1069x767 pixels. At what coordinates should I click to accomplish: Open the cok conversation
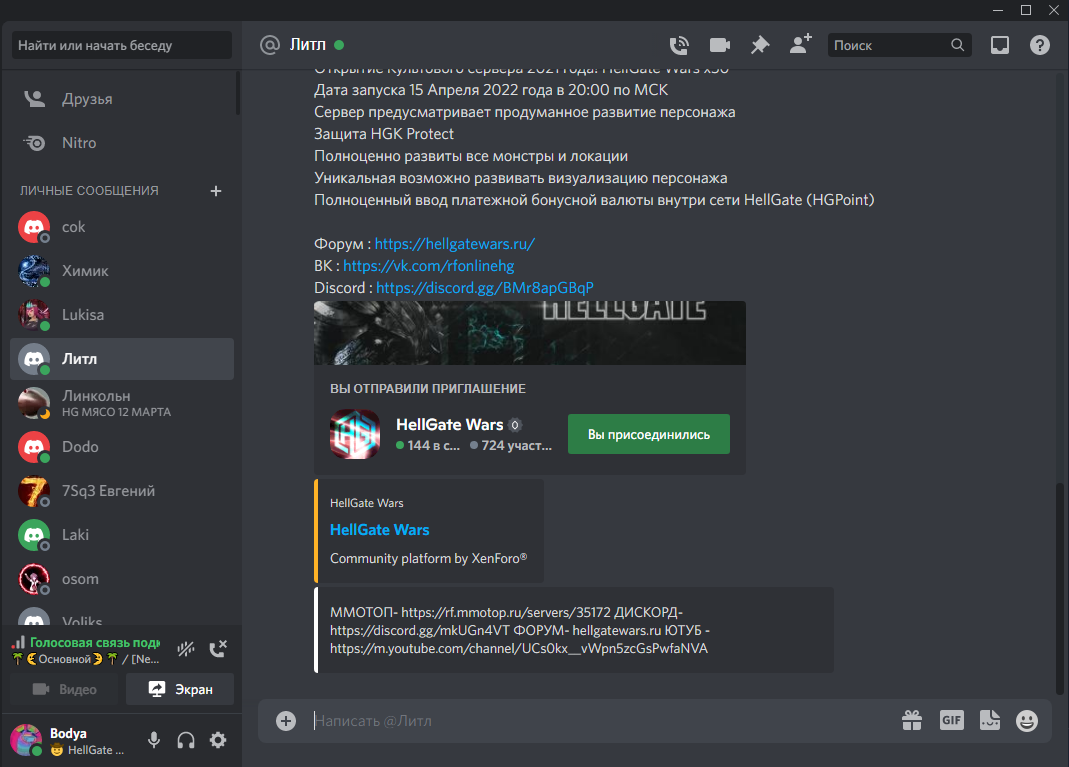[x=122, y=227]
